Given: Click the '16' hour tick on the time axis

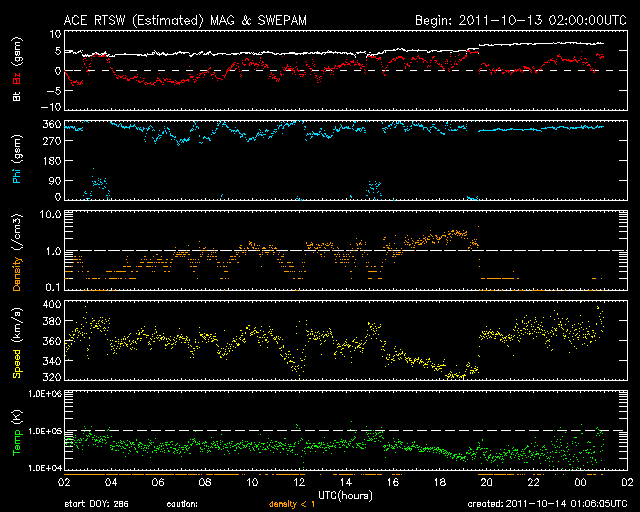Looking at the screenshot, I should tap(393, 482).
